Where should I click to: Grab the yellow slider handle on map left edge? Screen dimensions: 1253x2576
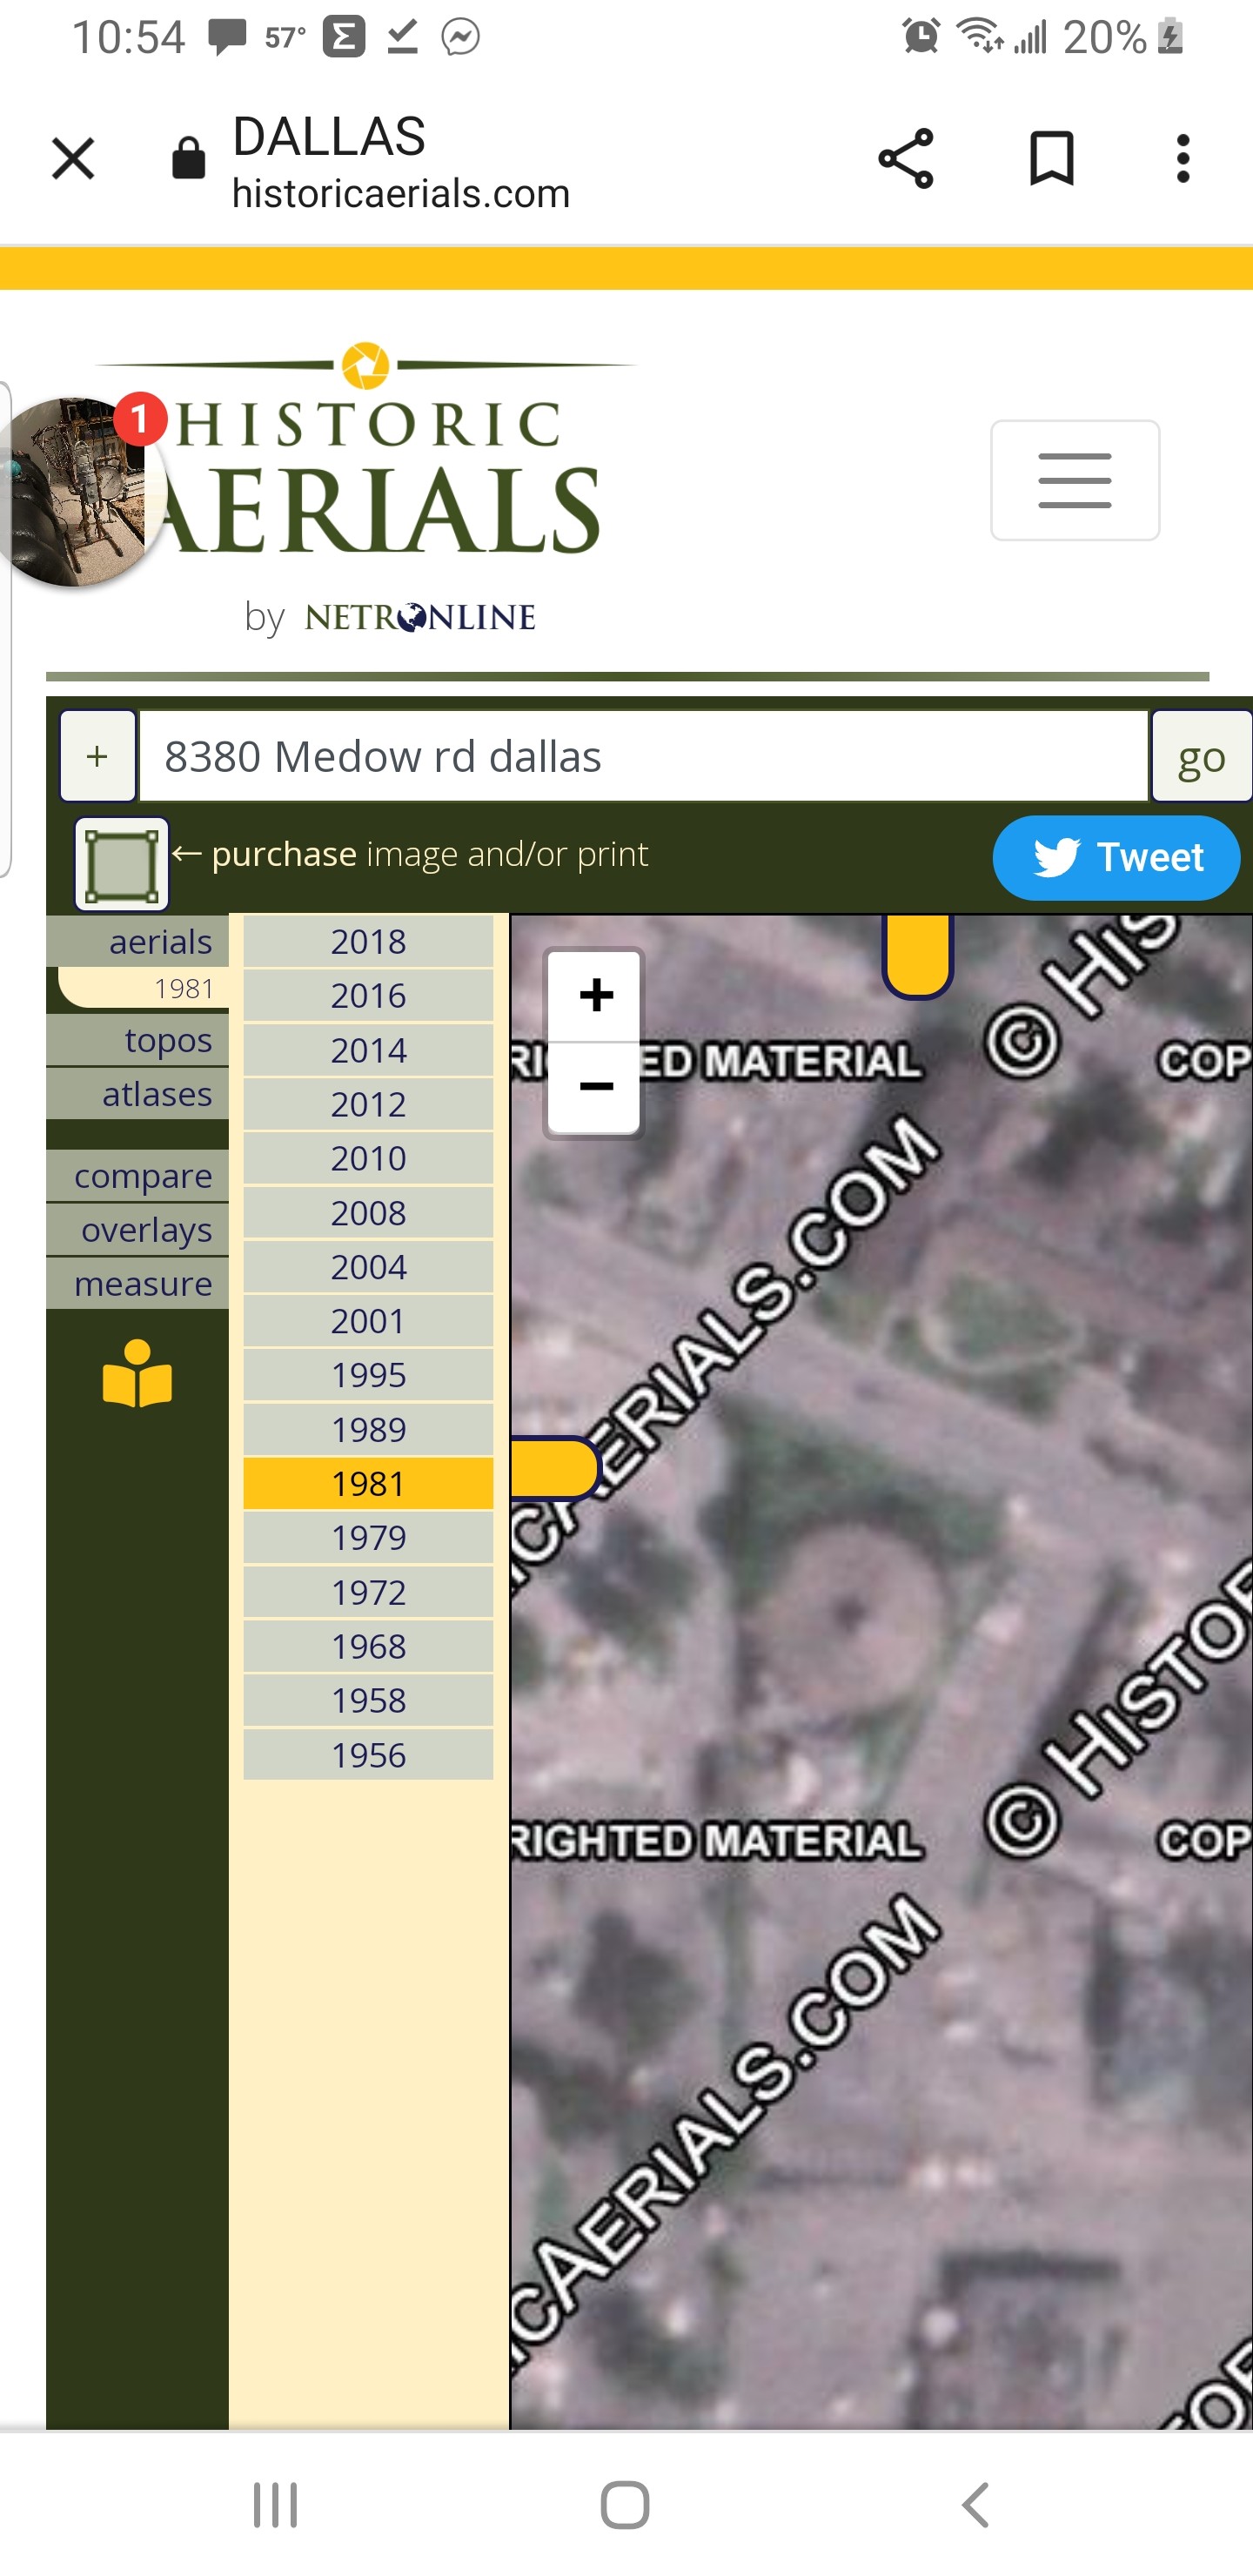click(x=553, y=1468)
